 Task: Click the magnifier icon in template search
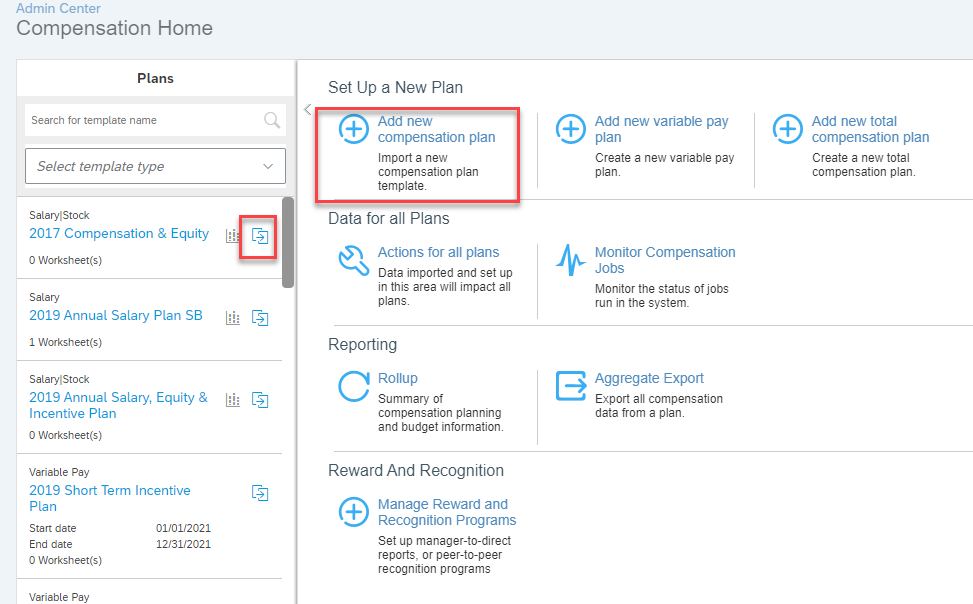(x=272, y=120)
